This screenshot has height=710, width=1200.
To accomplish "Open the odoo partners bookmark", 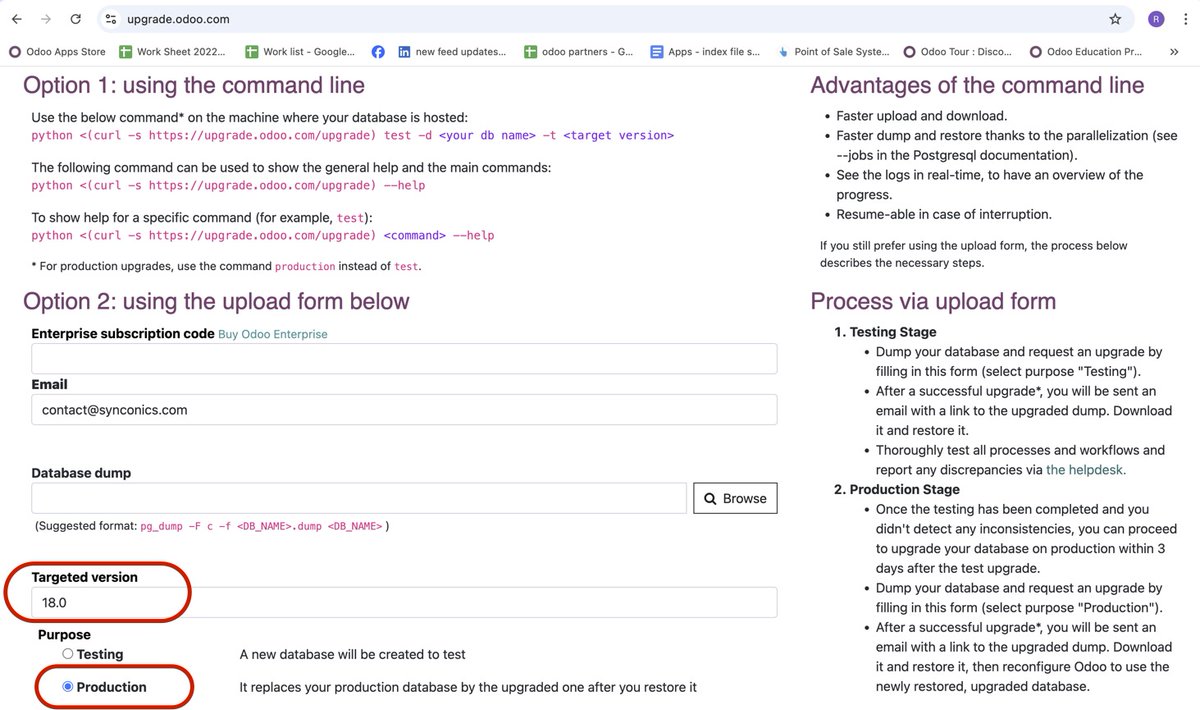I will pyautogui.click(x=579, y=52).
